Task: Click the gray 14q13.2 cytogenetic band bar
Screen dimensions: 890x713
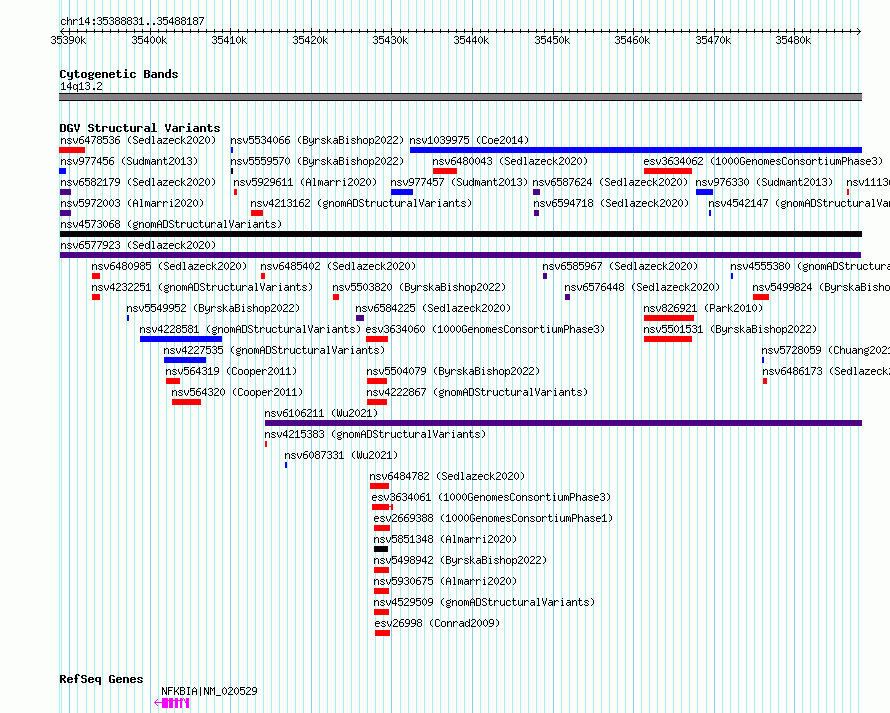Action: (x=460, y=97)
